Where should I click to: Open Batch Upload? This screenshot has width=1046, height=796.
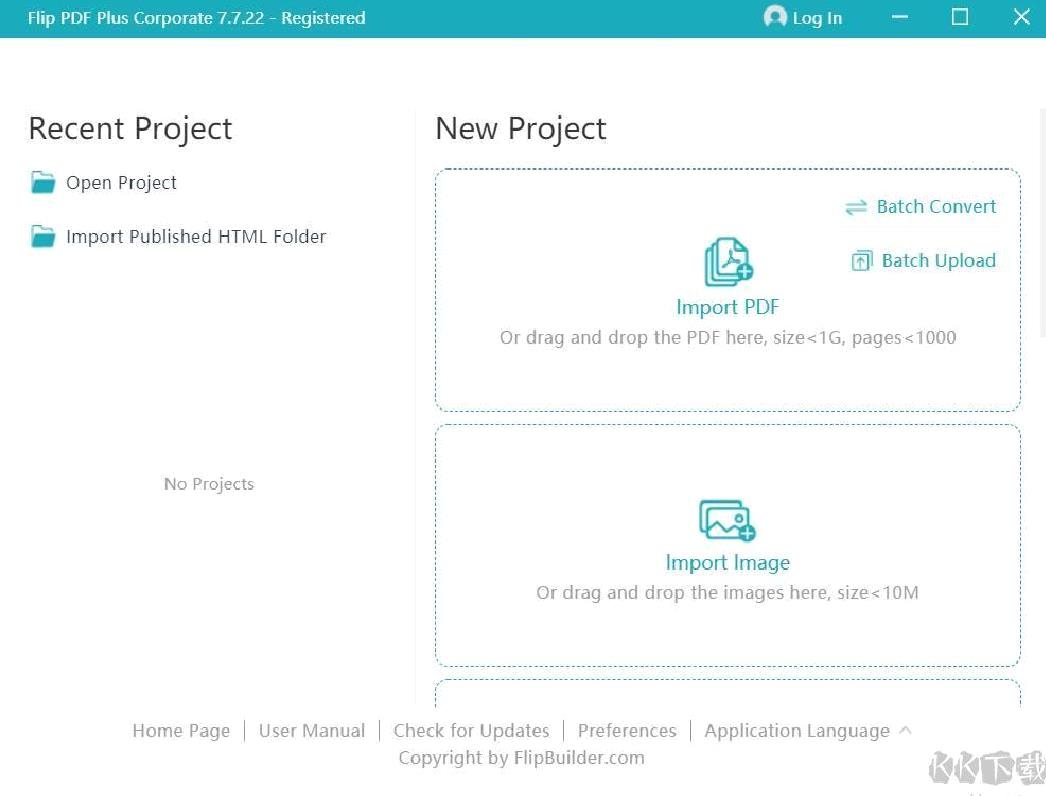click(x=939, y=260)
